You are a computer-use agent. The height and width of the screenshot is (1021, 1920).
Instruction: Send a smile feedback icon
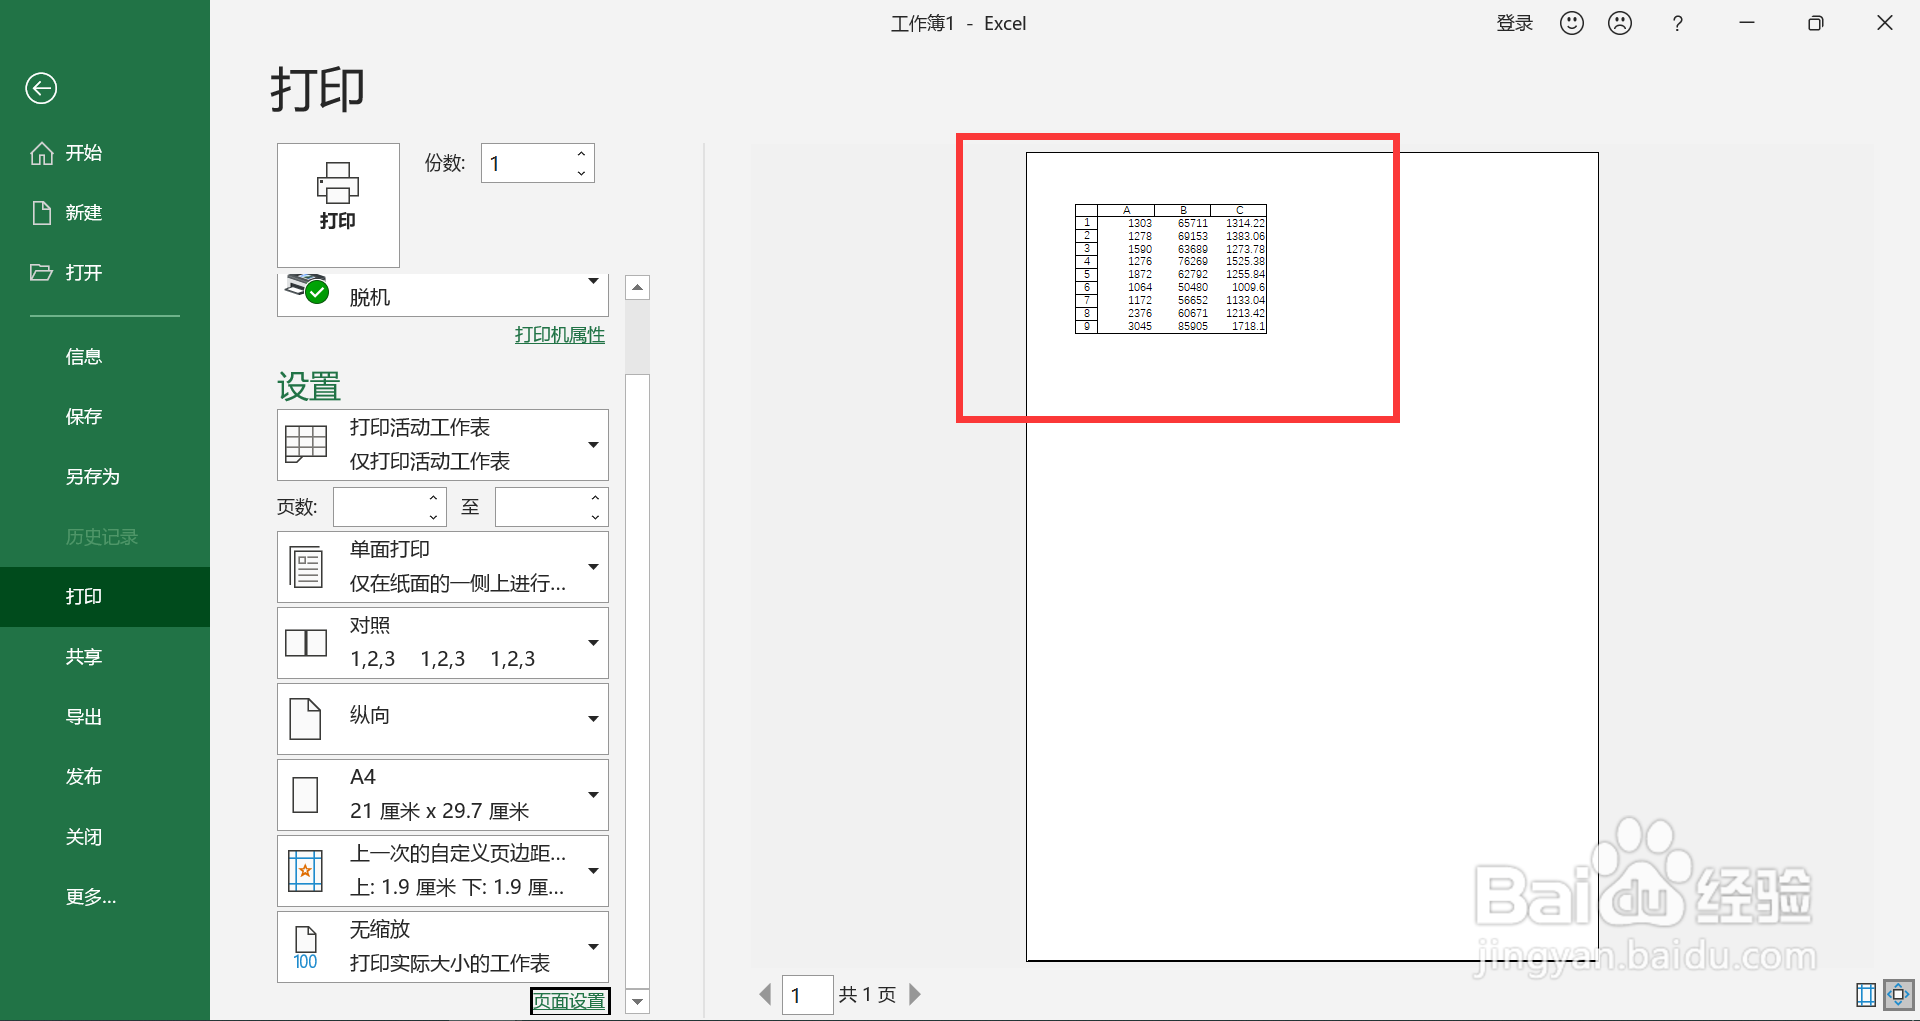point(1572,23)
